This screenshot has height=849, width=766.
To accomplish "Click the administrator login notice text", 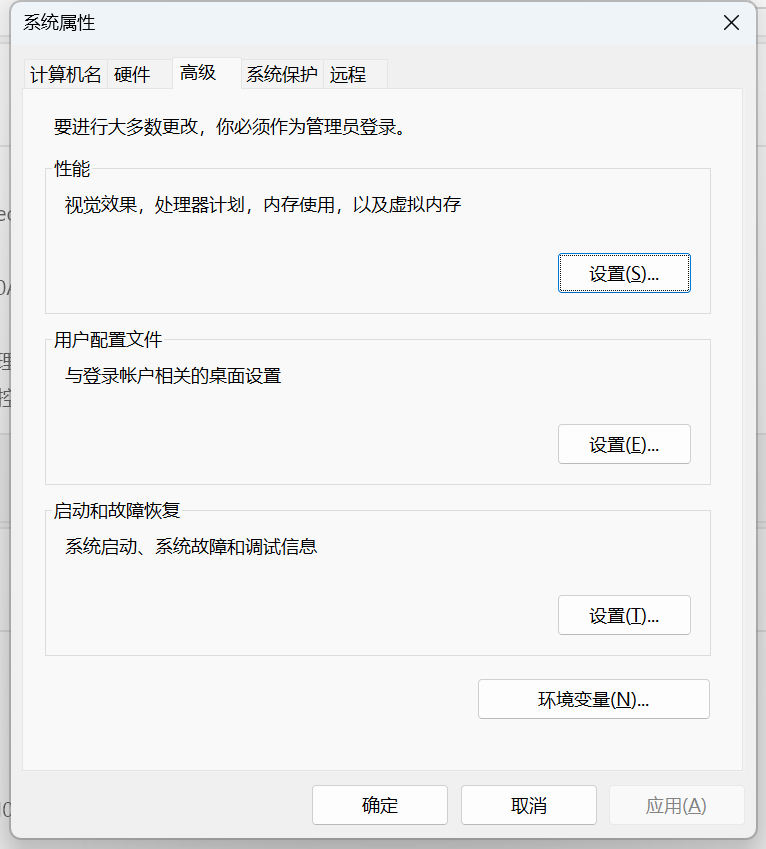I will pyautogui.click(x=230, y=127).
